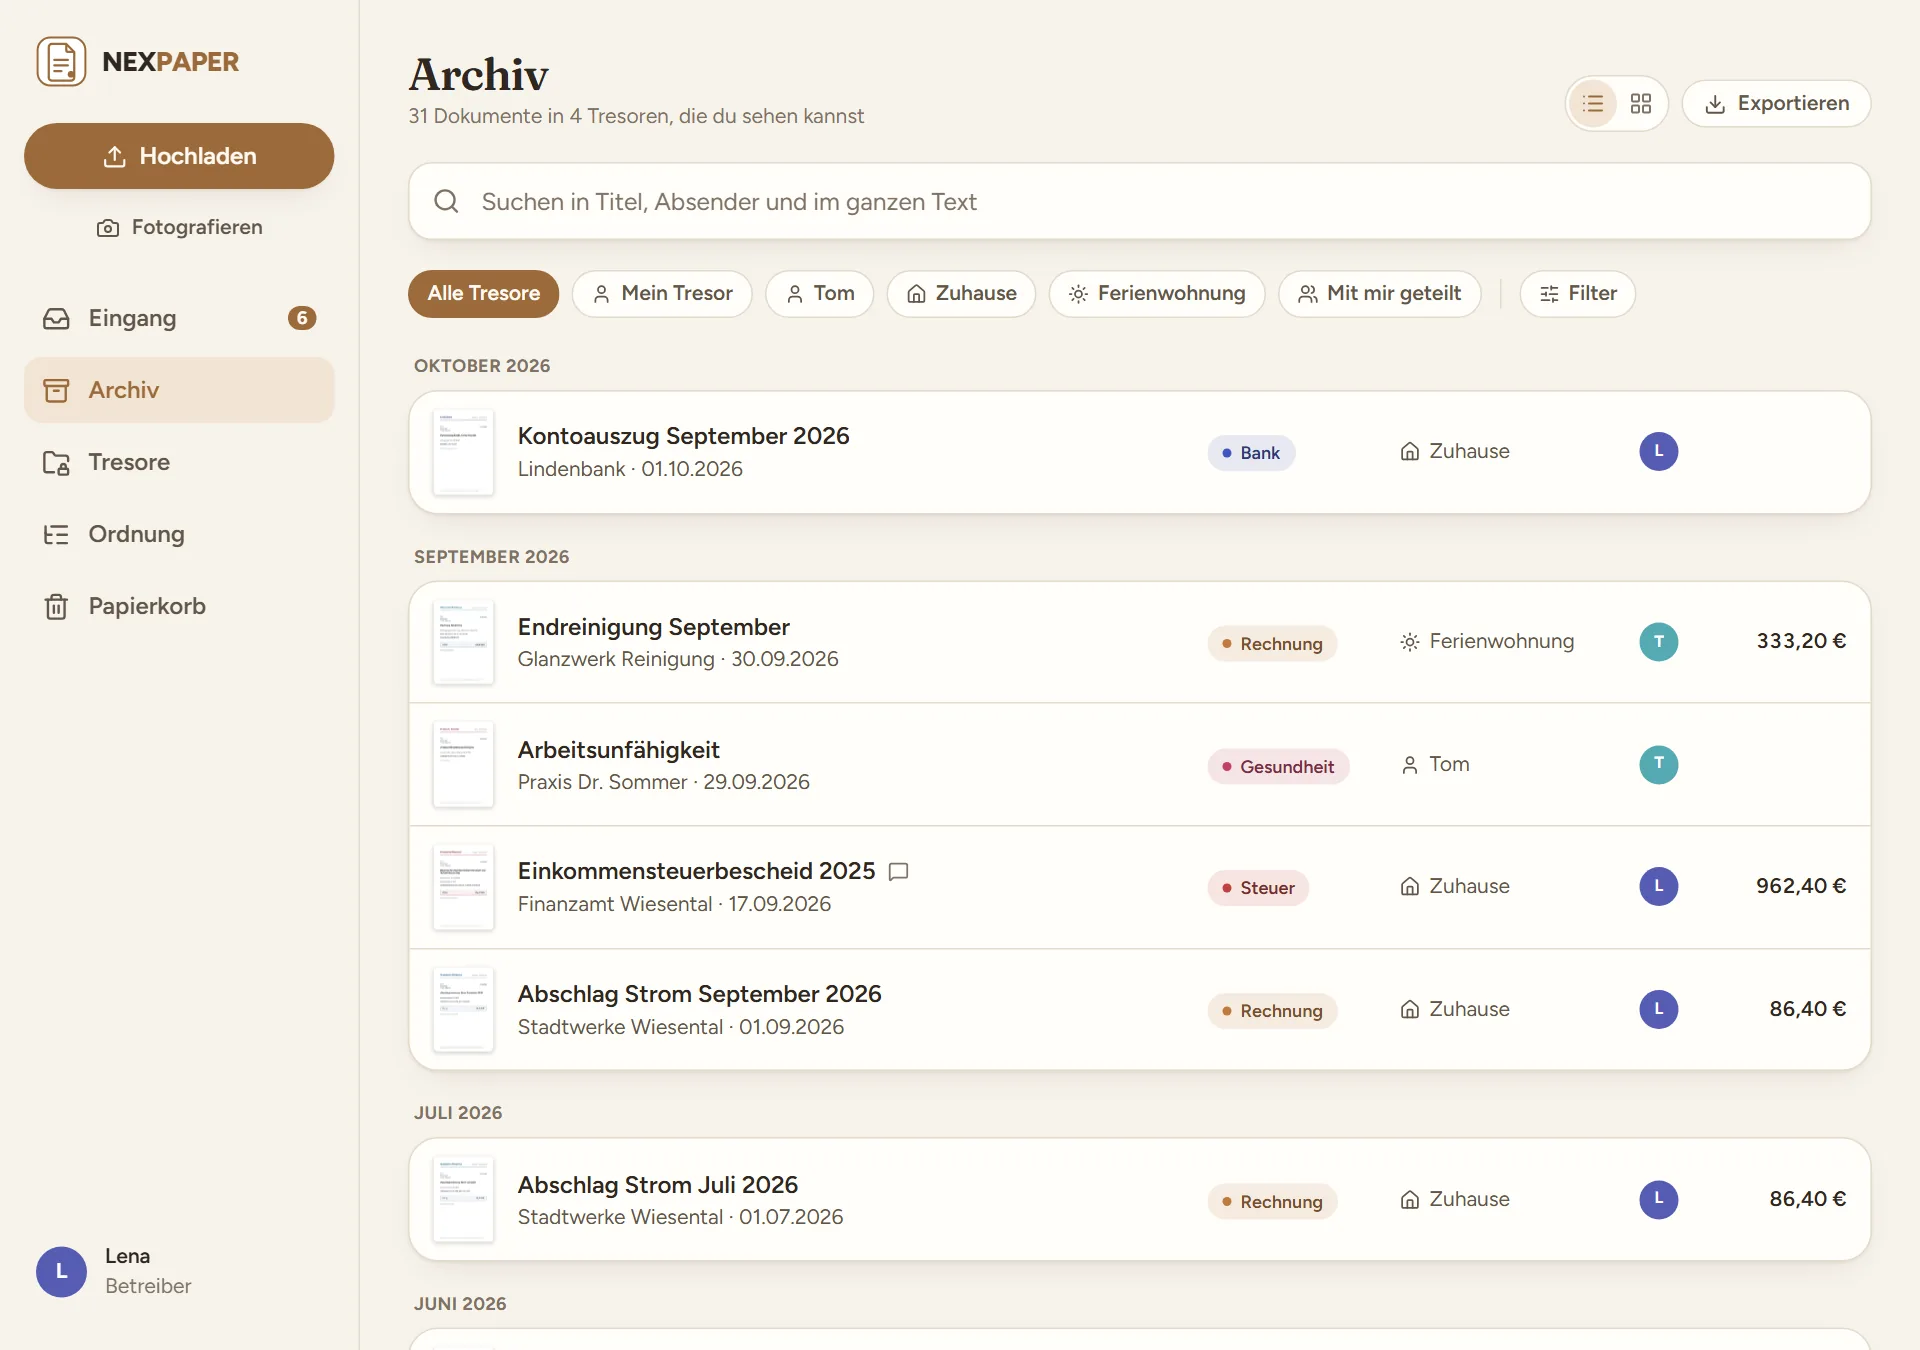Open Abschlag Strom September 2026
Viewport: 1920px width, 1350px height.
point(1139,1010)
